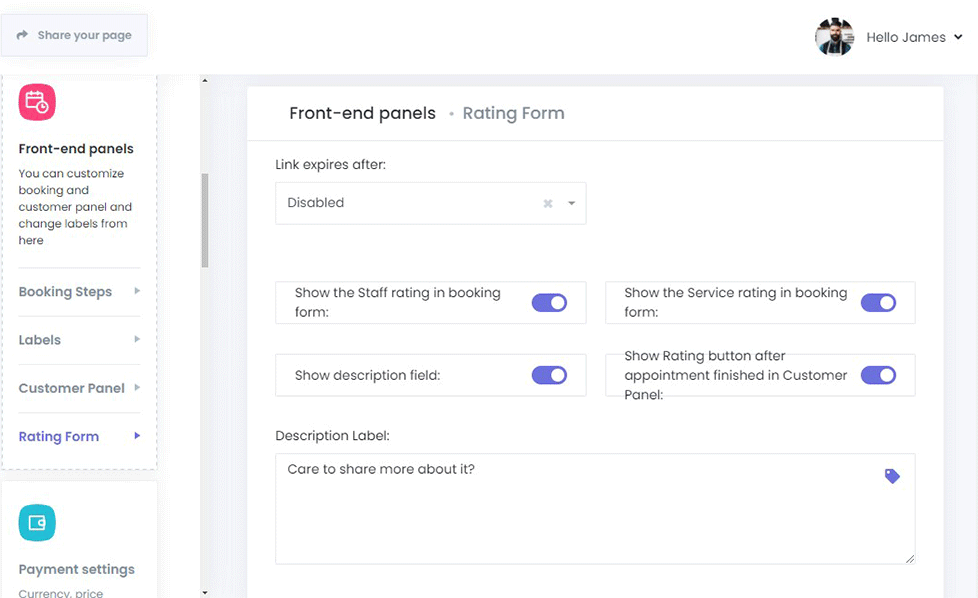Toggle Show the Service rating in booking form
The height and width of the screenshot is (598, 978).
point(878,303)
